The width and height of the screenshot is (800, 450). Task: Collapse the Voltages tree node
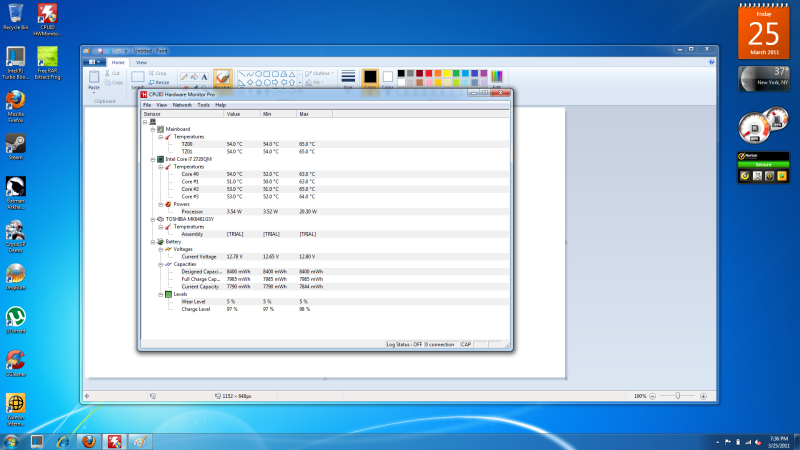click(x=161, y=249)
